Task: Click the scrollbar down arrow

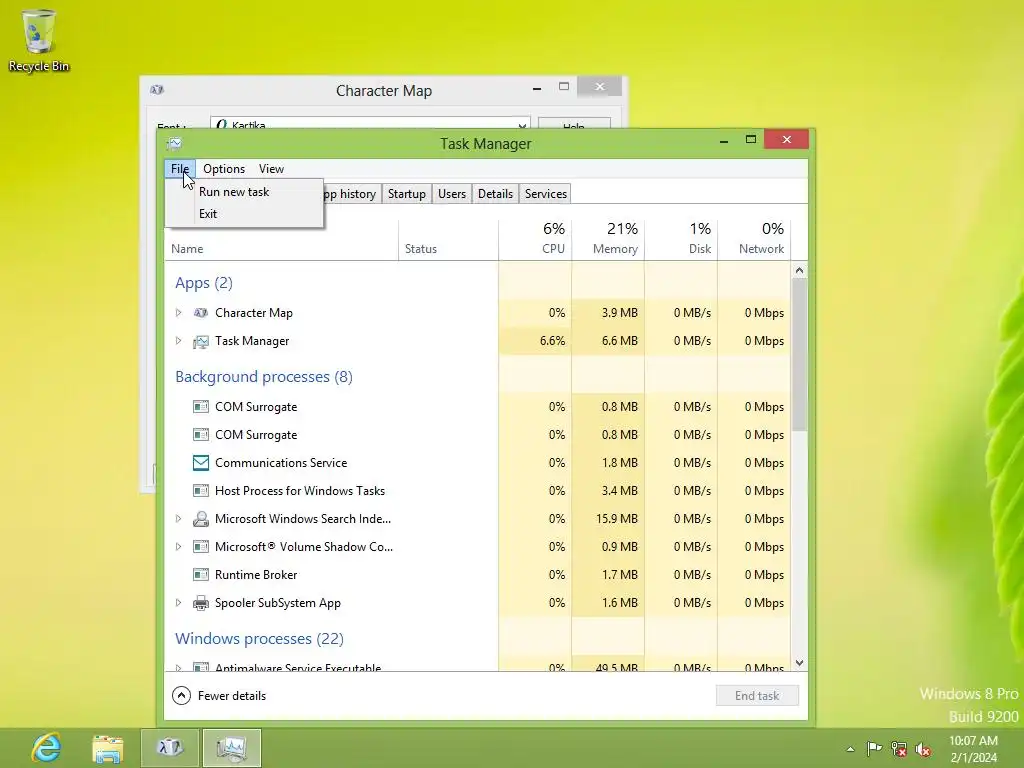Action: click(x=799, y=663)
